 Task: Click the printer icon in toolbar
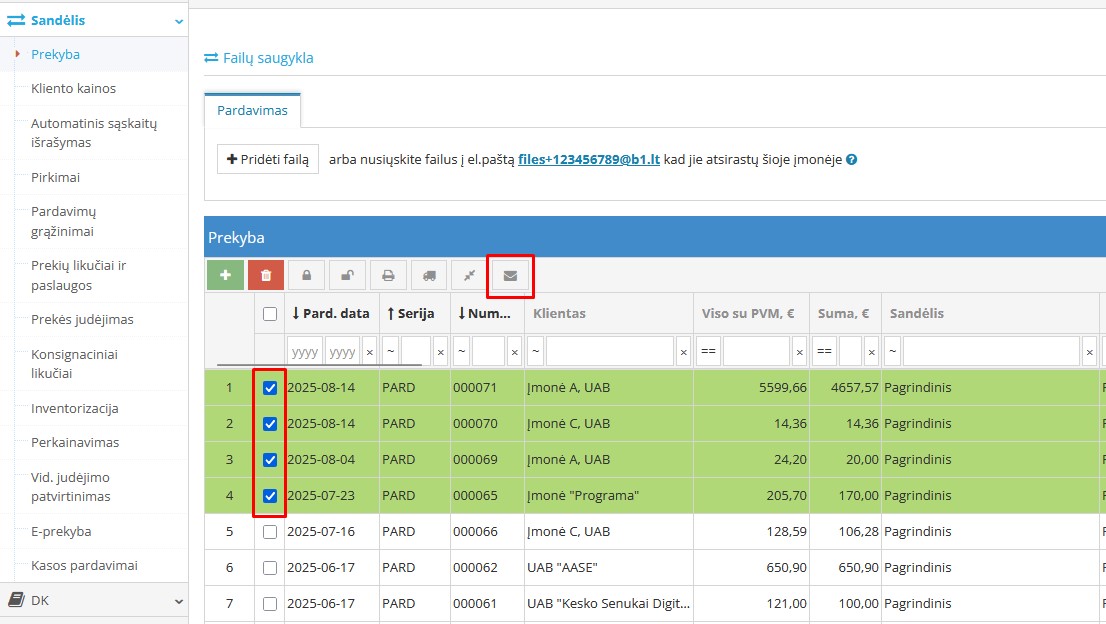click(388, 275)
